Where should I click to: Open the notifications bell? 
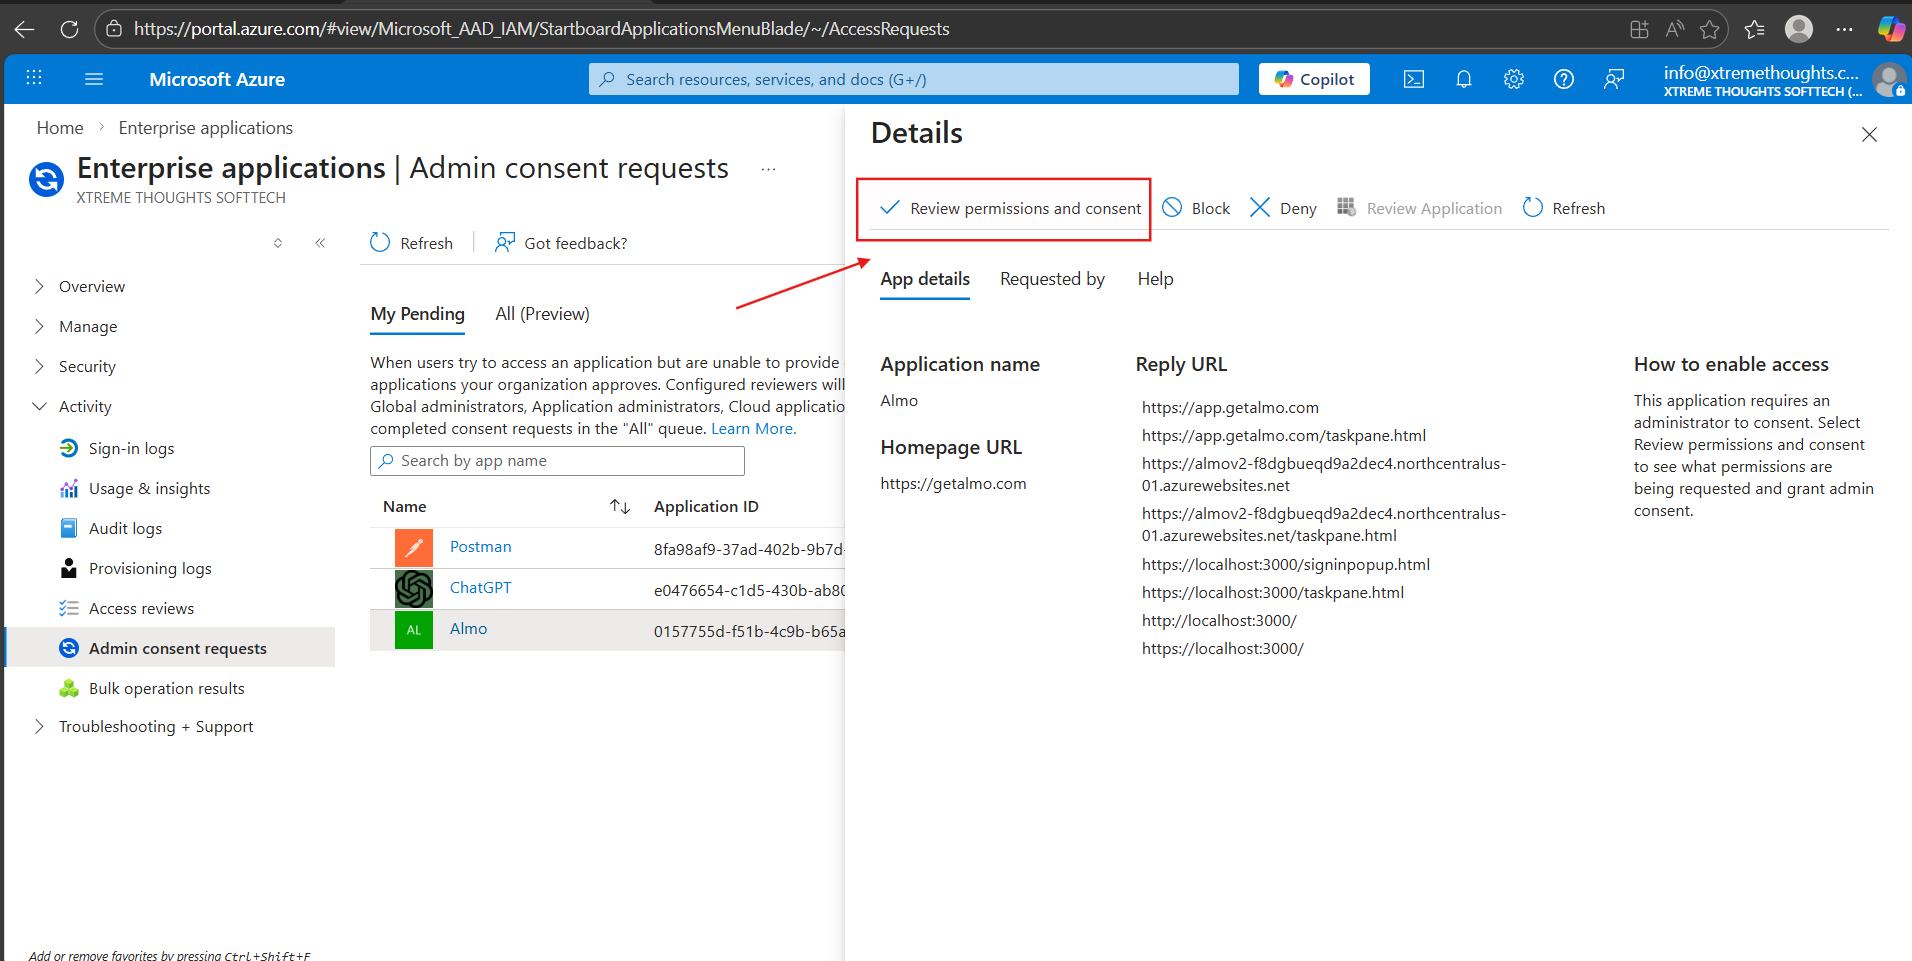1463,78
